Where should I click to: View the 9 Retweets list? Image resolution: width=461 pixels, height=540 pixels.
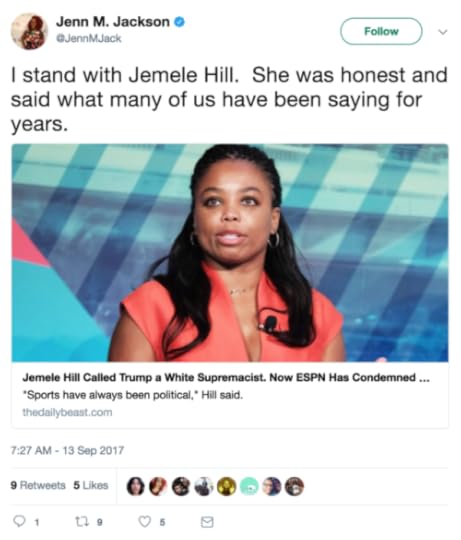pos(38,485)
